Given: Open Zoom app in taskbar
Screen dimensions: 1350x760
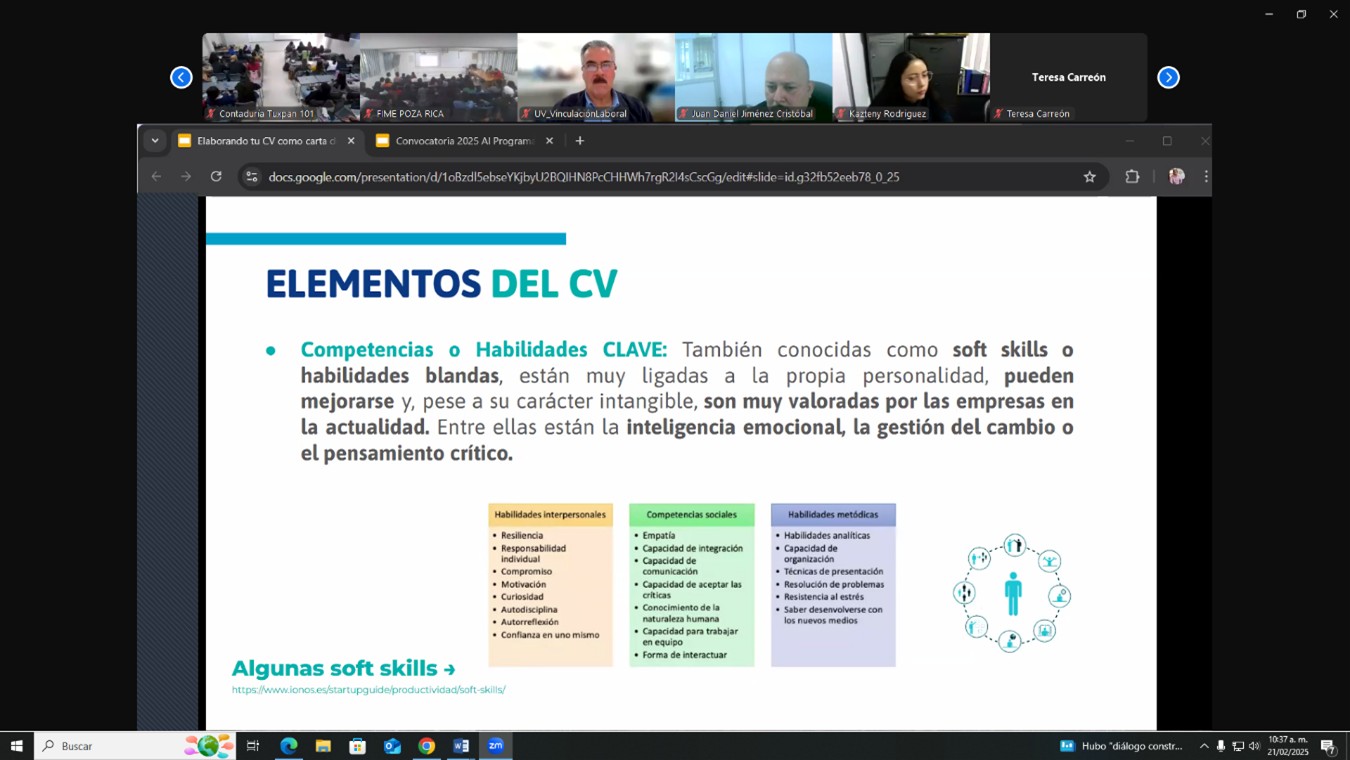Looking at the screenshot, I should tap(496, 746).
